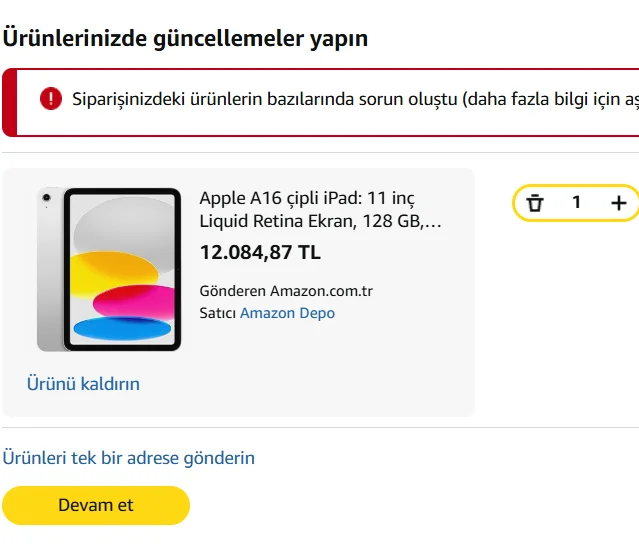
Task: Click the "Ürünü kaldırın" link
Action: (x=83, y=384)
